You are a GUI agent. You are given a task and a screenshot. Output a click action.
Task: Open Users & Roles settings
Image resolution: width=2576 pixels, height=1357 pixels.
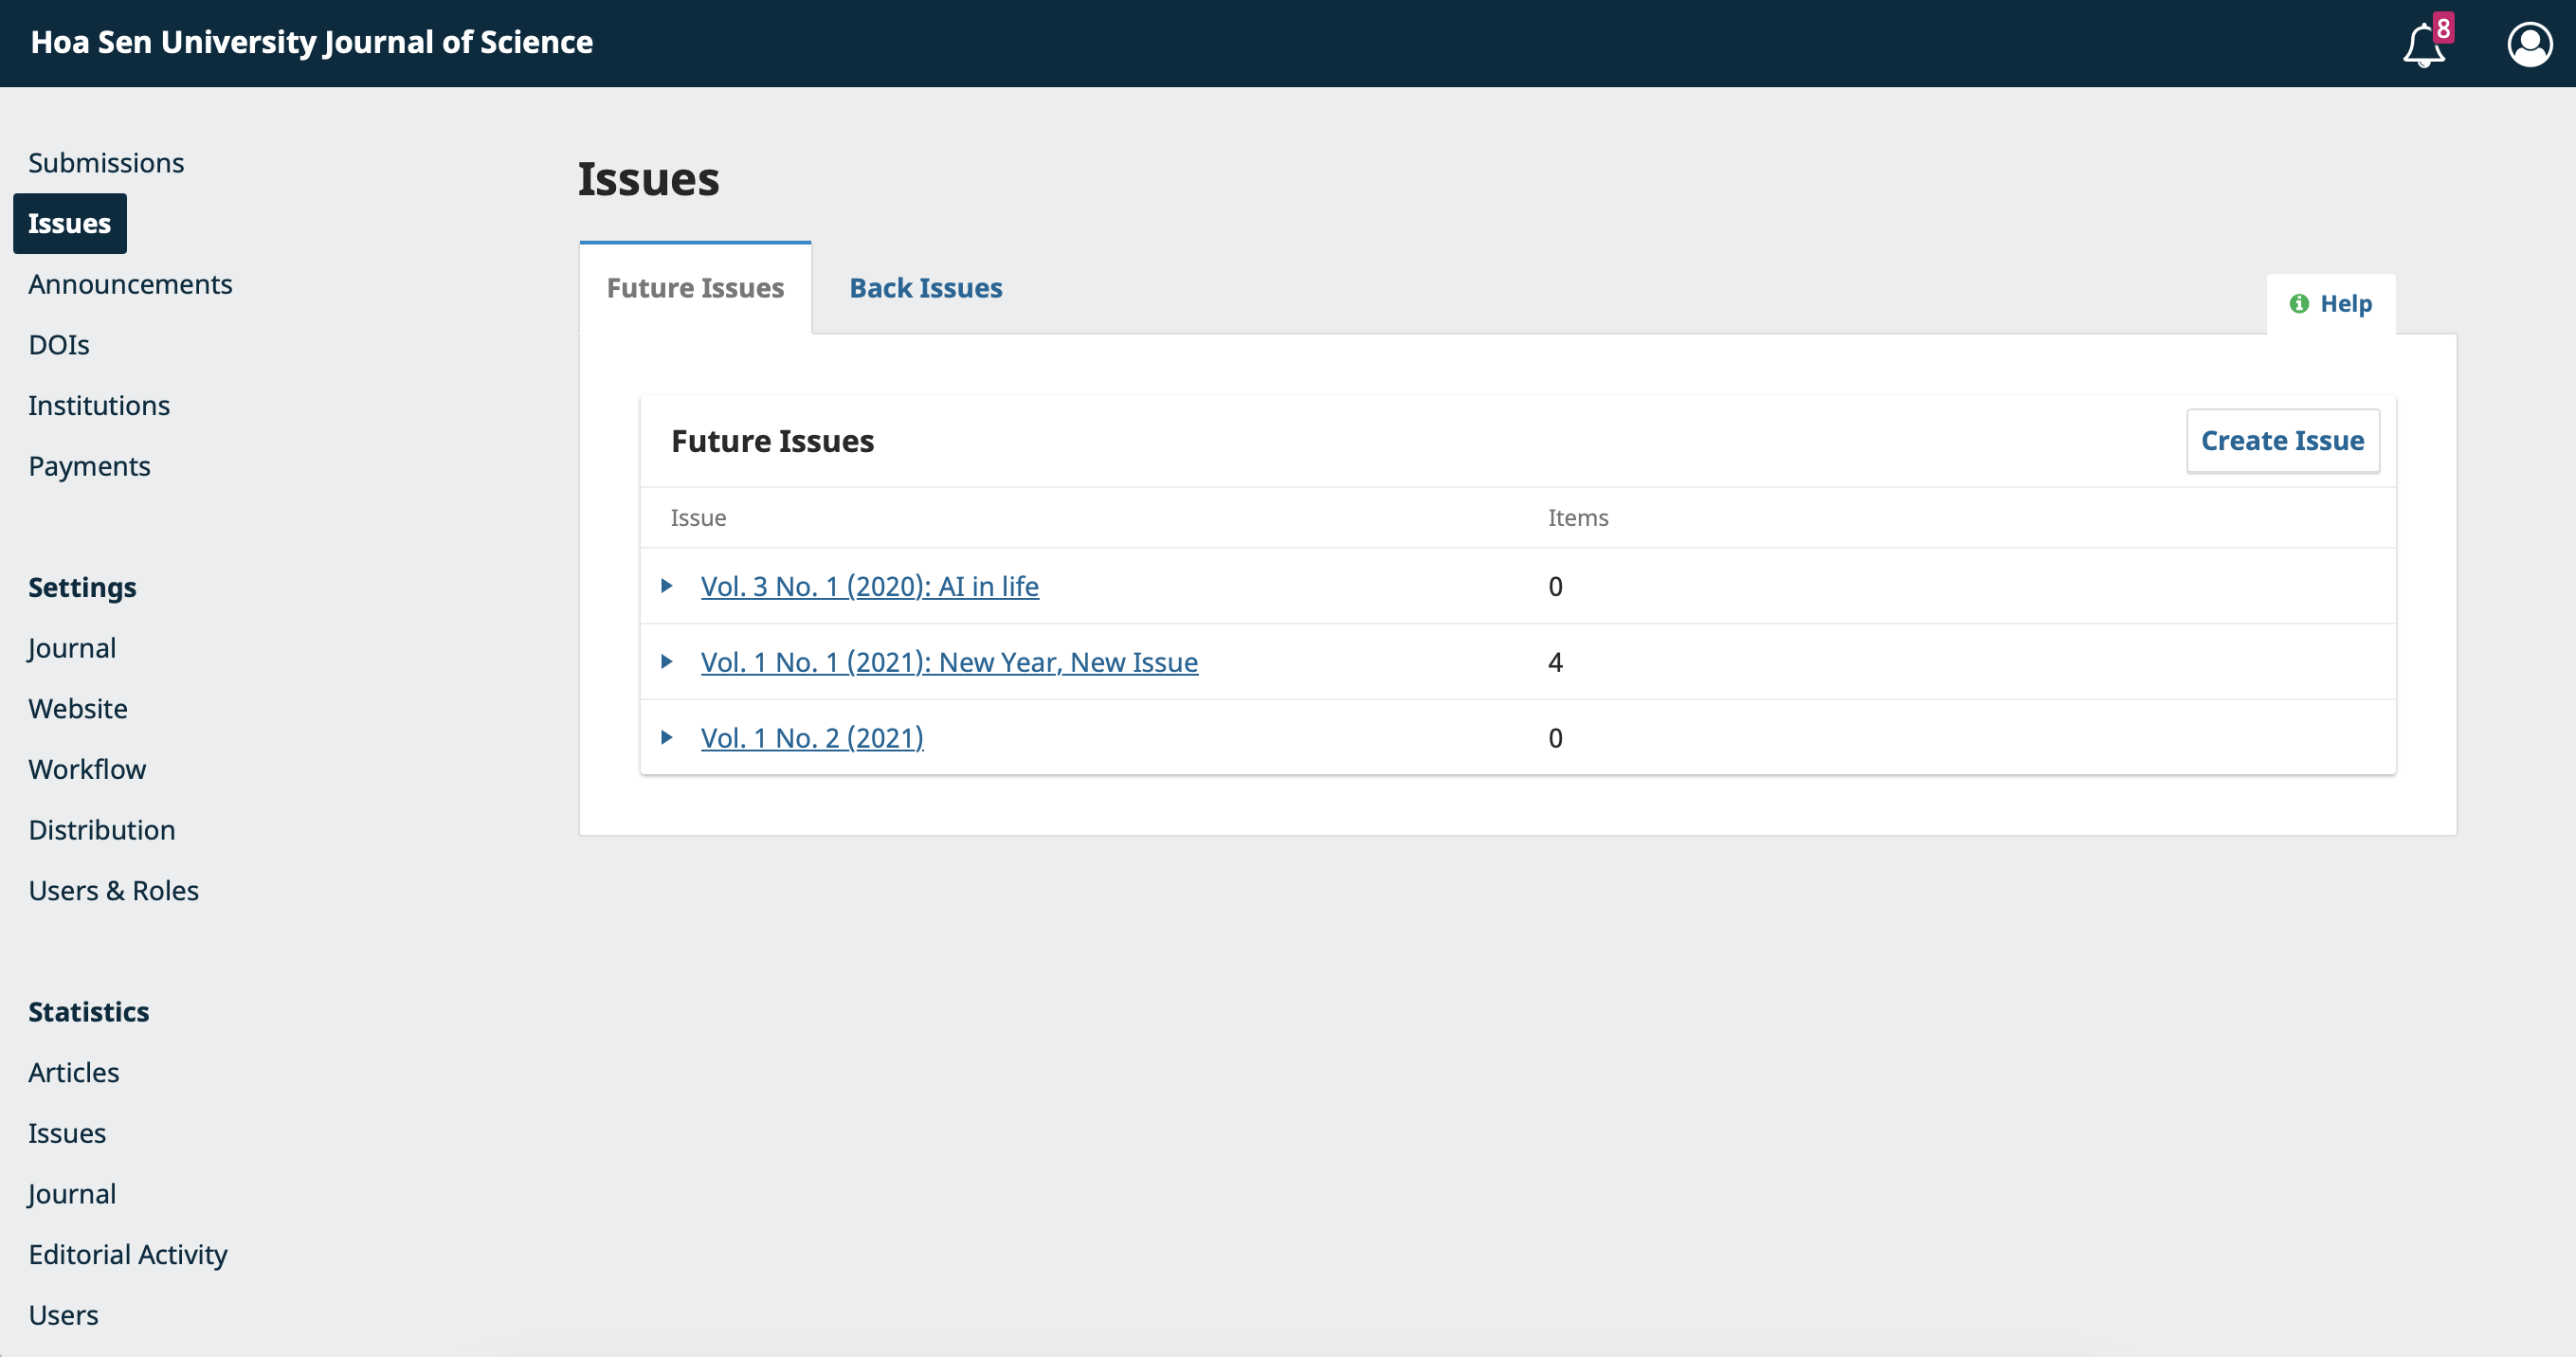tap(113, 890)
